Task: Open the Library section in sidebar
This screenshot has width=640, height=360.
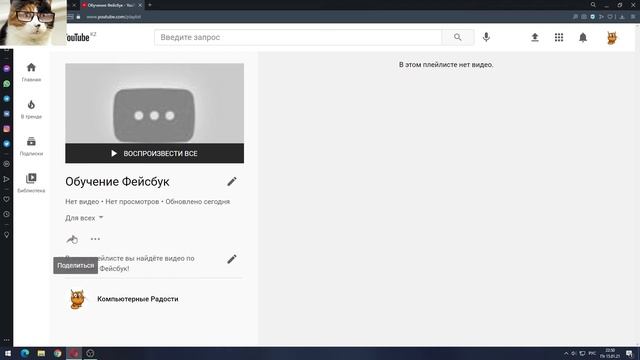Action: 31,183
